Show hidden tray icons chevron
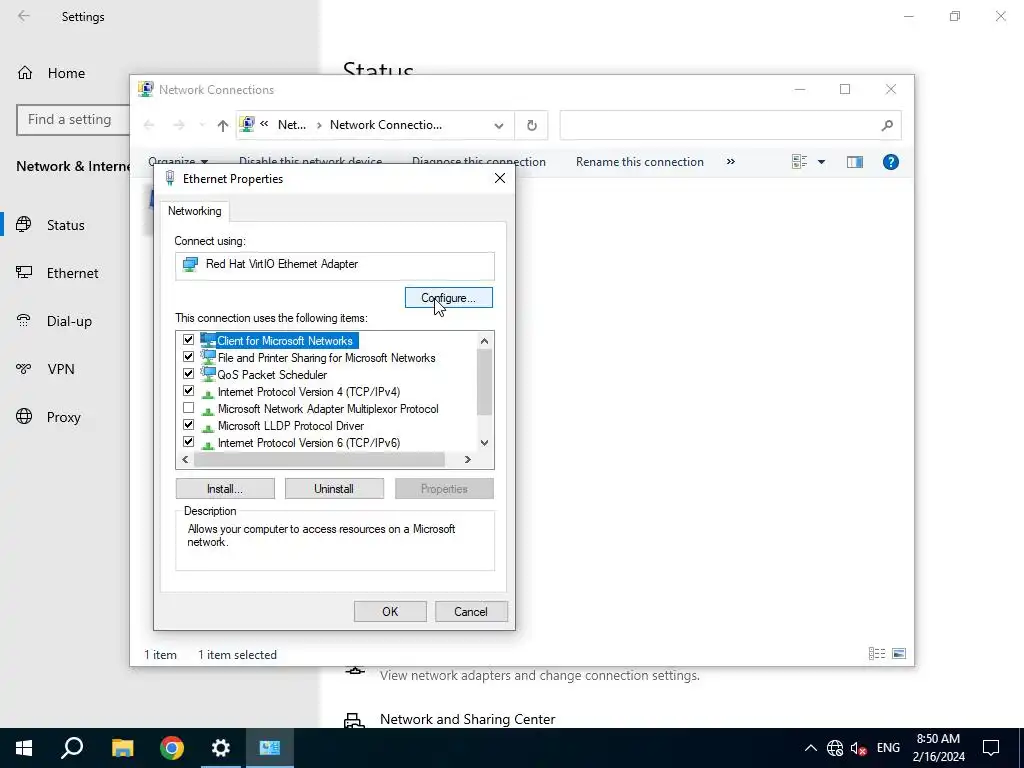1024x768 pixels. pyautogui.click(x=810, y=748)
